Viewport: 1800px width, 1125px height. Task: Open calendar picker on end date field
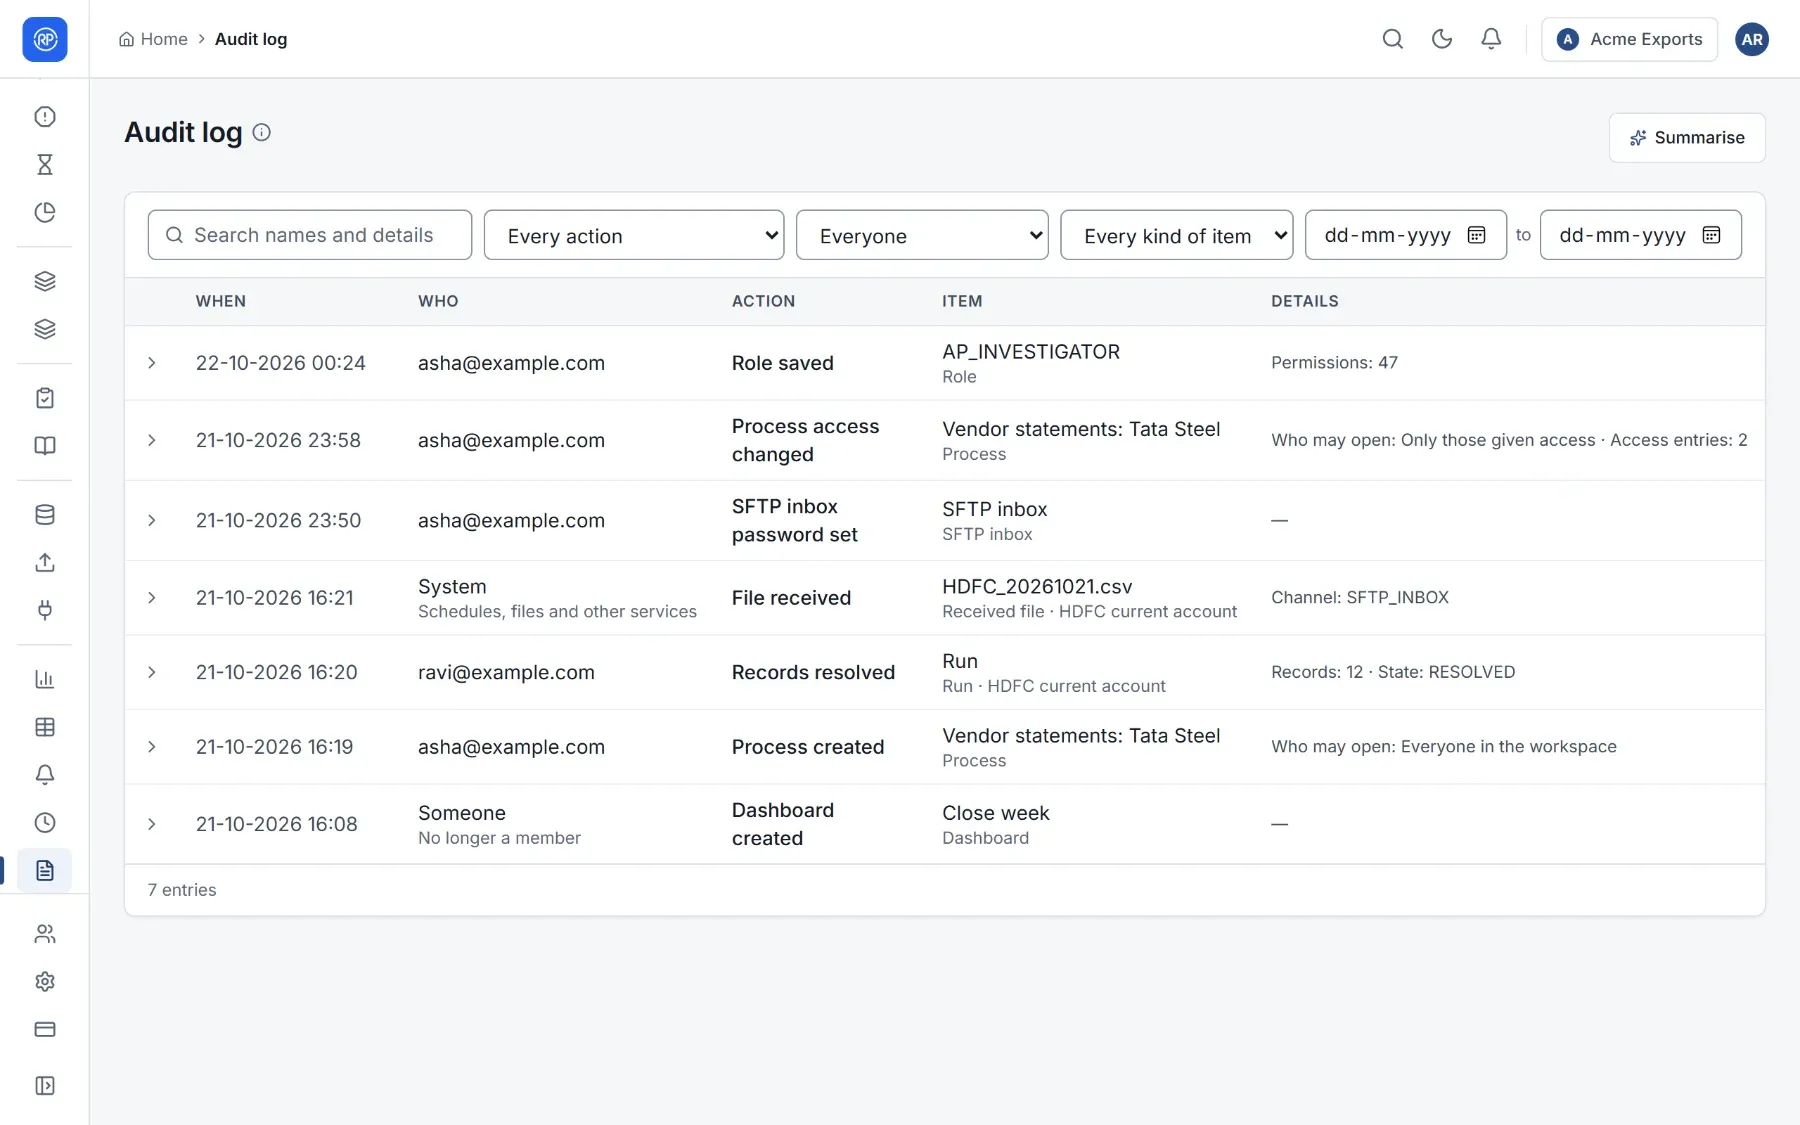coord(1711,235)
